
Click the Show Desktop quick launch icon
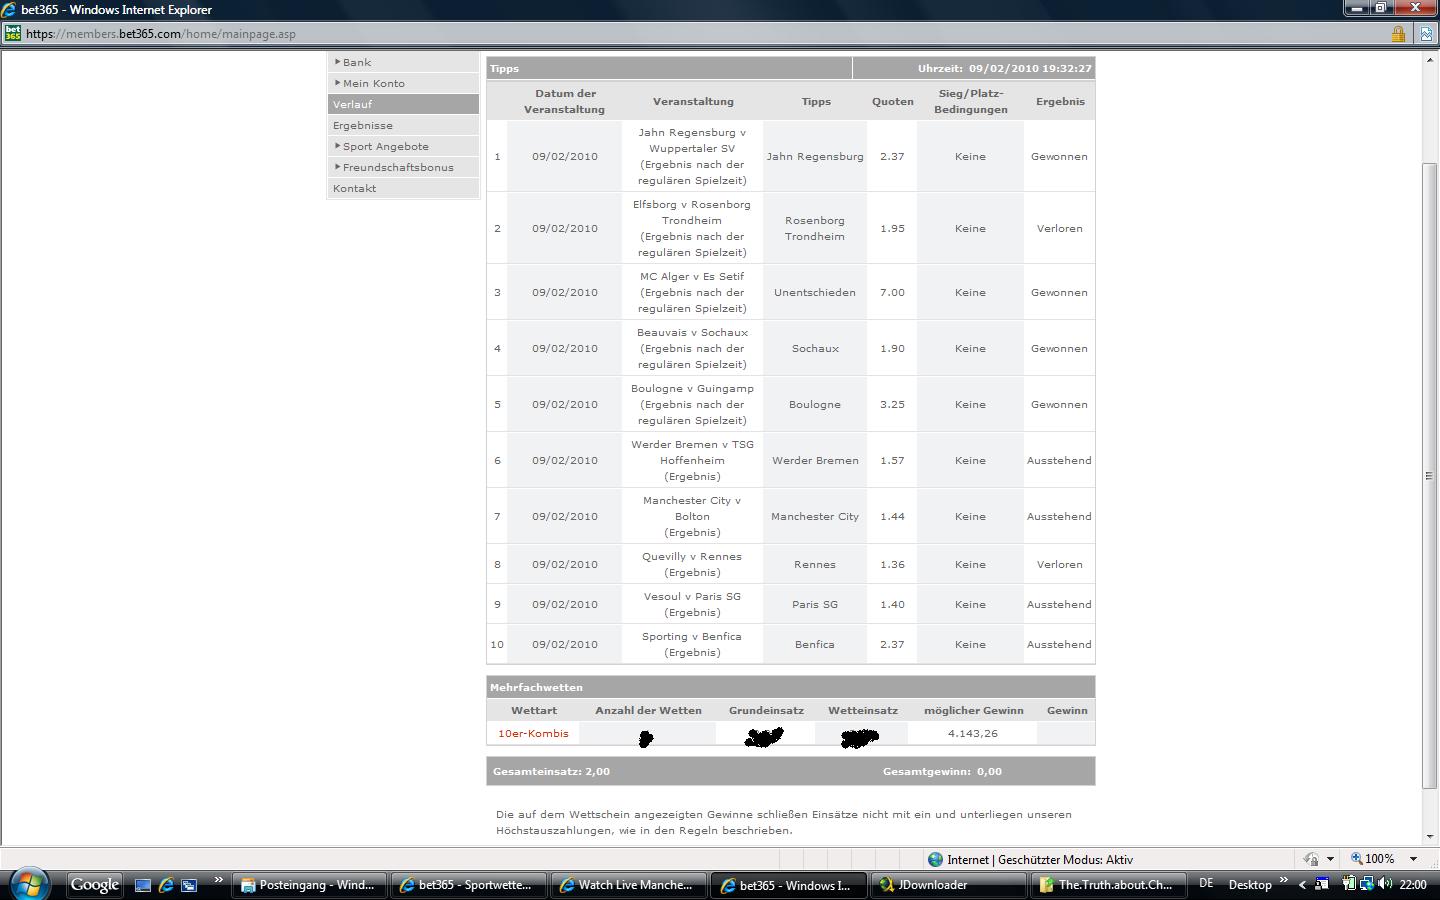click(x=143, y=885)
